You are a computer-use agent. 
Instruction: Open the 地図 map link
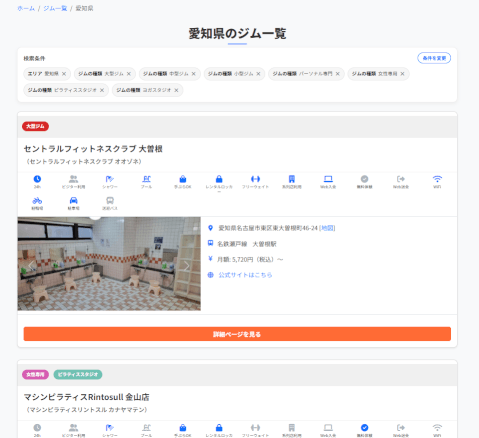pyautogui.click(x=327, y=228)
